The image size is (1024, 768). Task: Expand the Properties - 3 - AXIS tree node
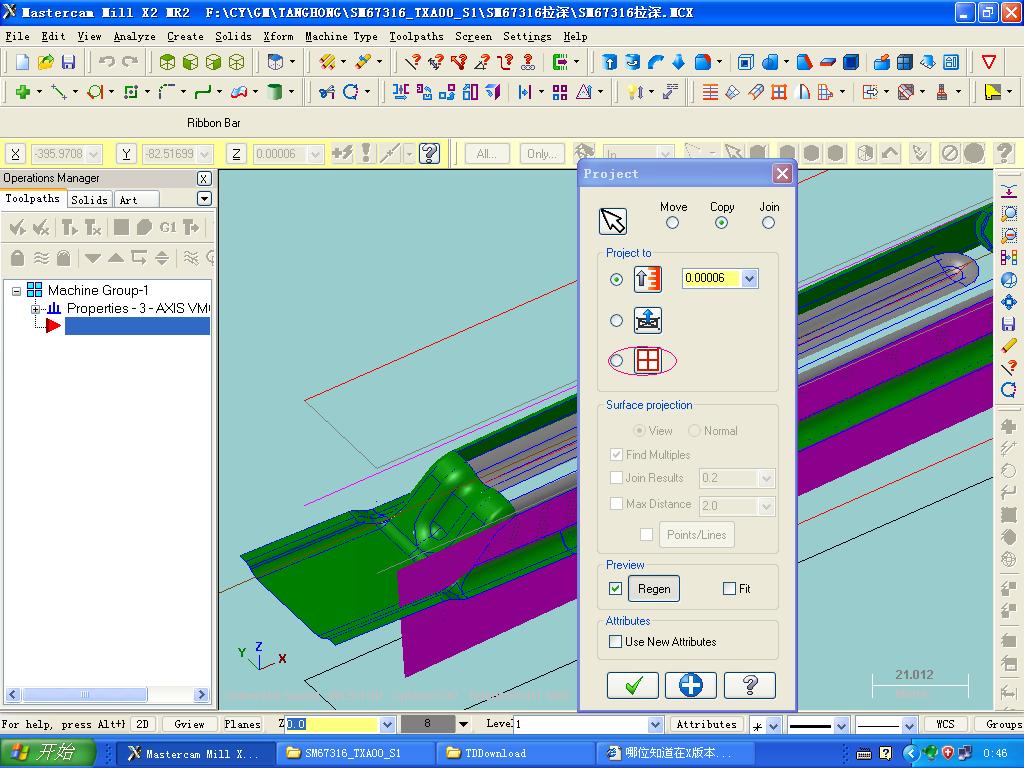(35, 309)
